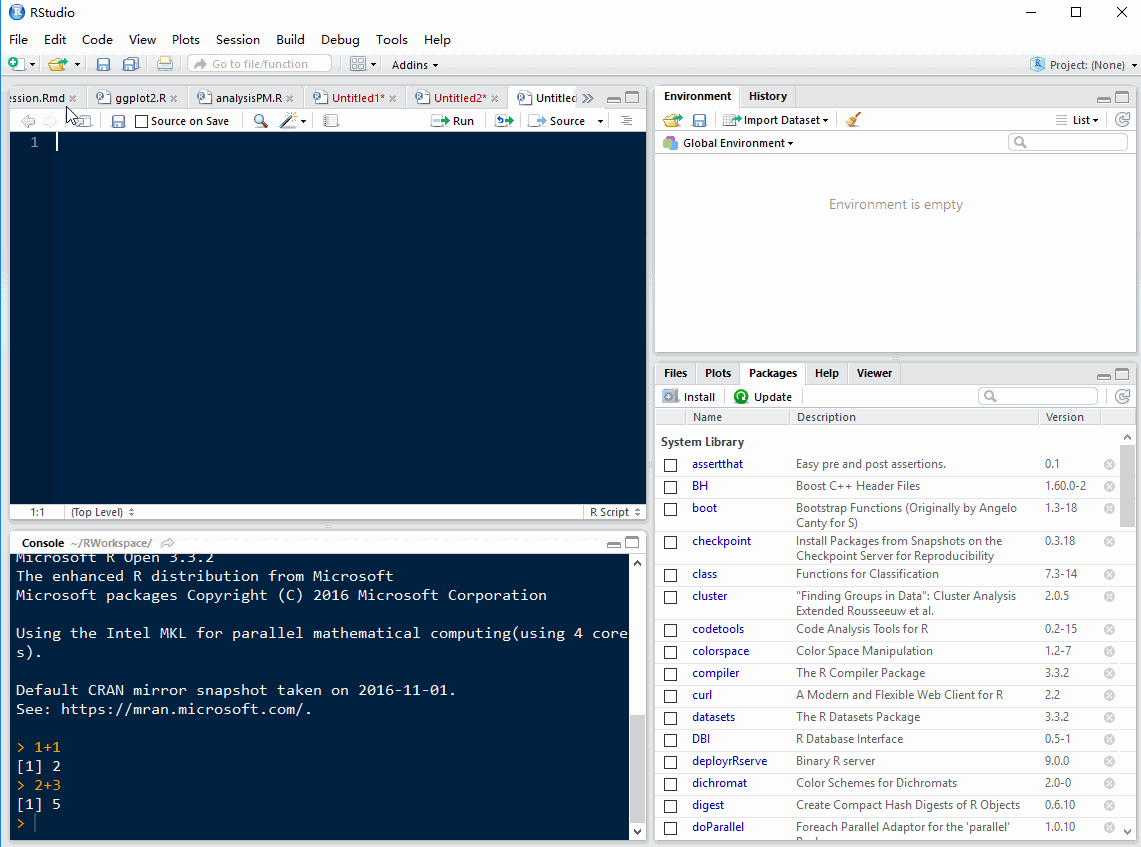The image size is (1141, 847).
Task: Click the Compile Report notebook icon
Action: (331, 121)
